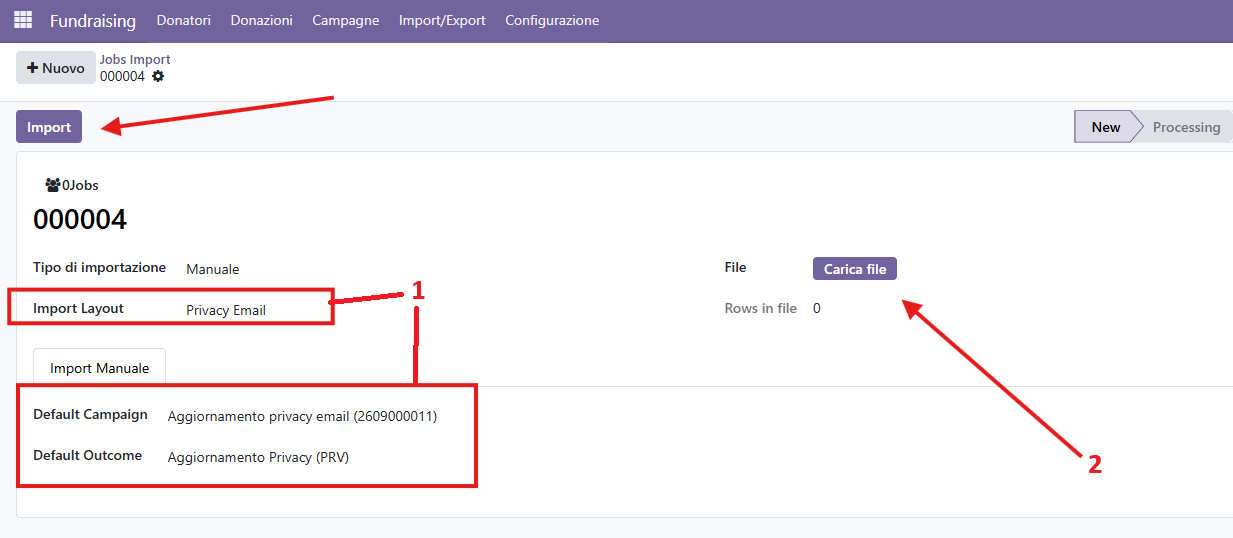Switch to the Import Manuale tab
This screenshot has width=1233, height=538.
coord(99,368)
